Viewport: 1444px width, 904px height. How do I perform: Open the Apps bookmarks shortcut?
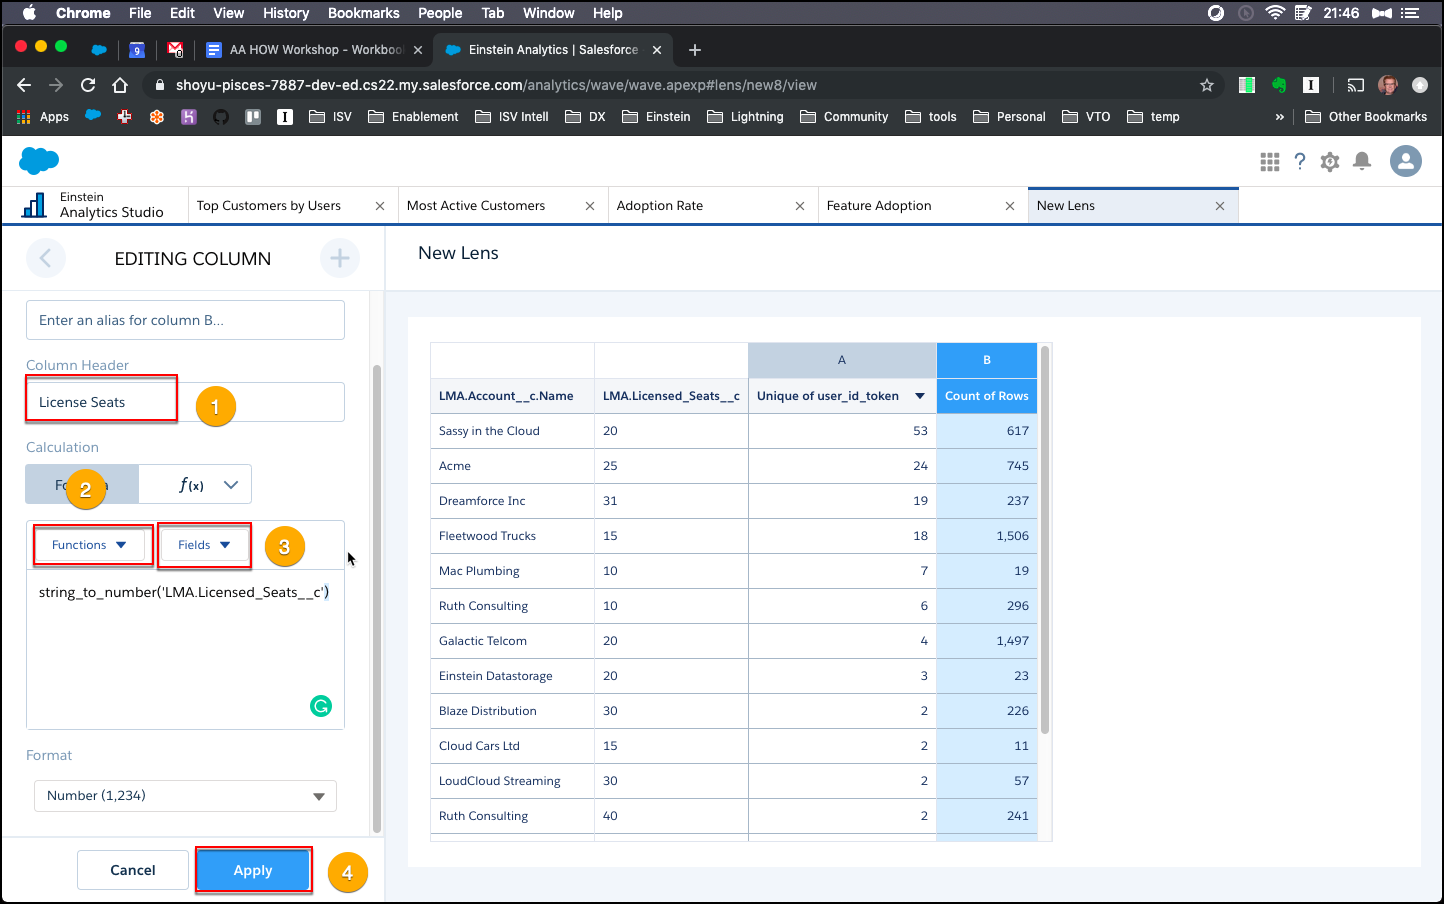[x=43, y=117]
